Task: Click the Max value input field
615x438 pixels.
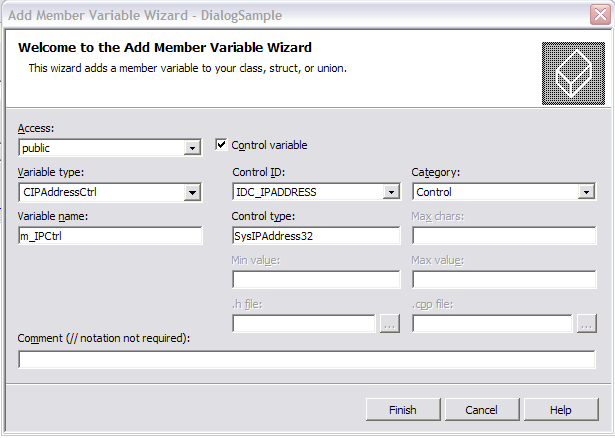Action: tap(504, 280)
